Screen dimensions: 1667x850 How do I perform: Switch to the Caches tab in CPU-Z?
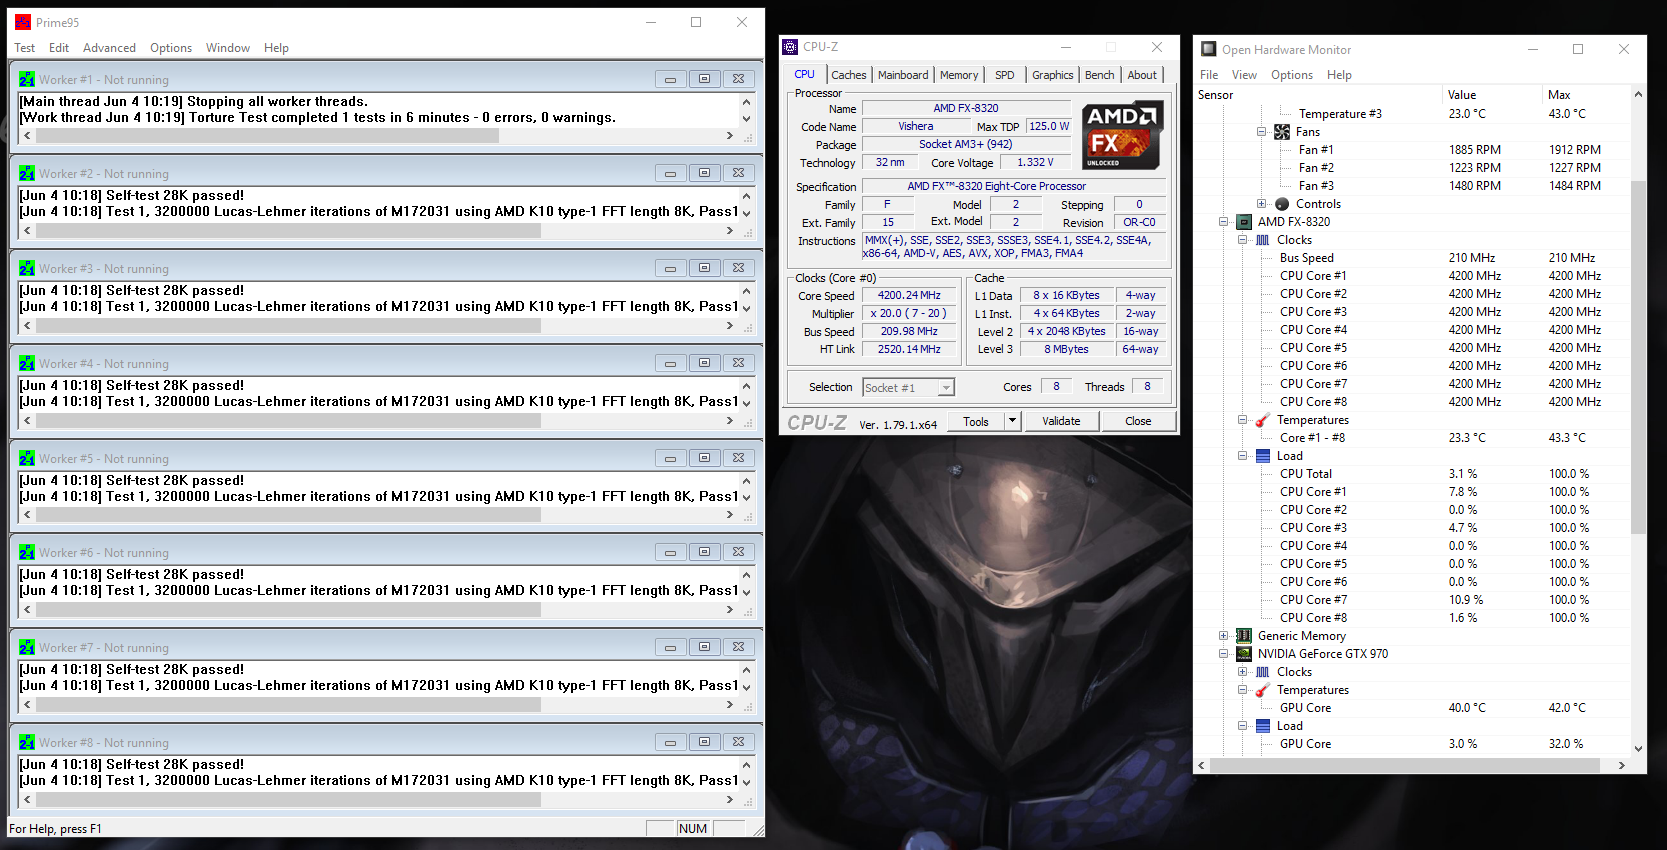(x=849, y=75)
